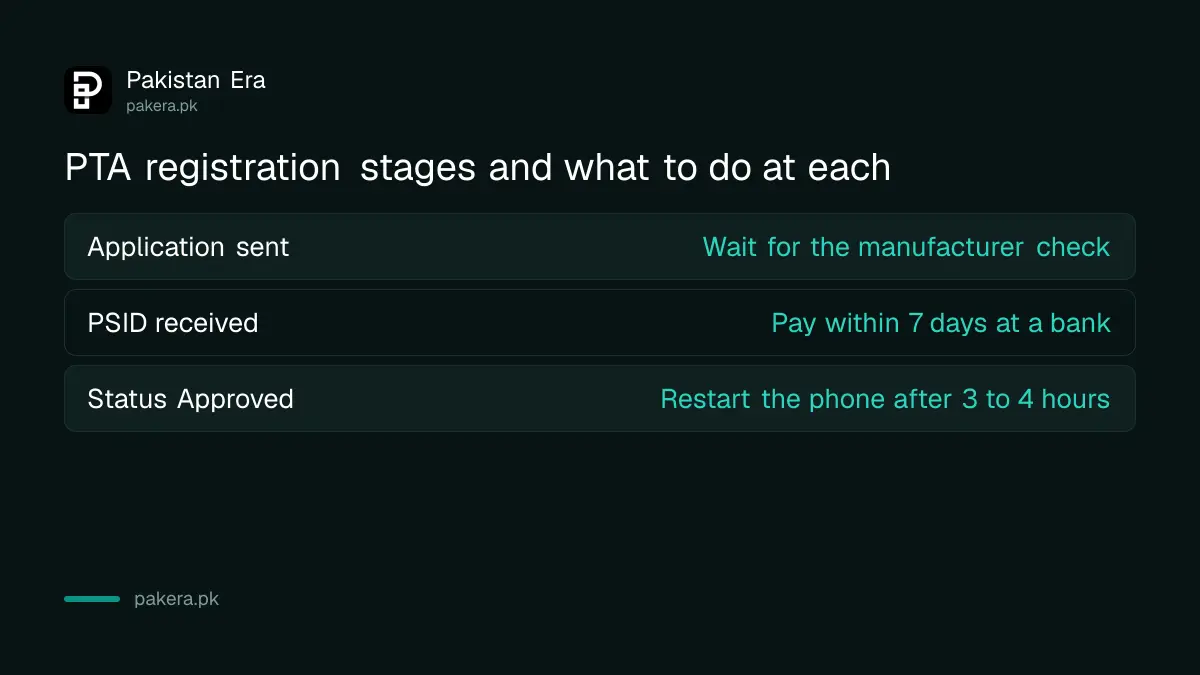
Task: Click the word stages in the heading
Action: coord(419,169)
